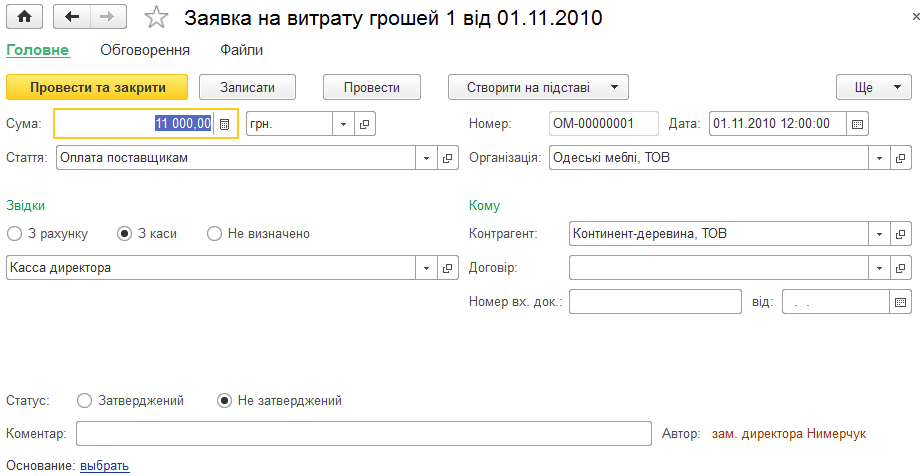Navigate back with the left arrow
Screen dimensions: 923x476
[x=72, y=17]
